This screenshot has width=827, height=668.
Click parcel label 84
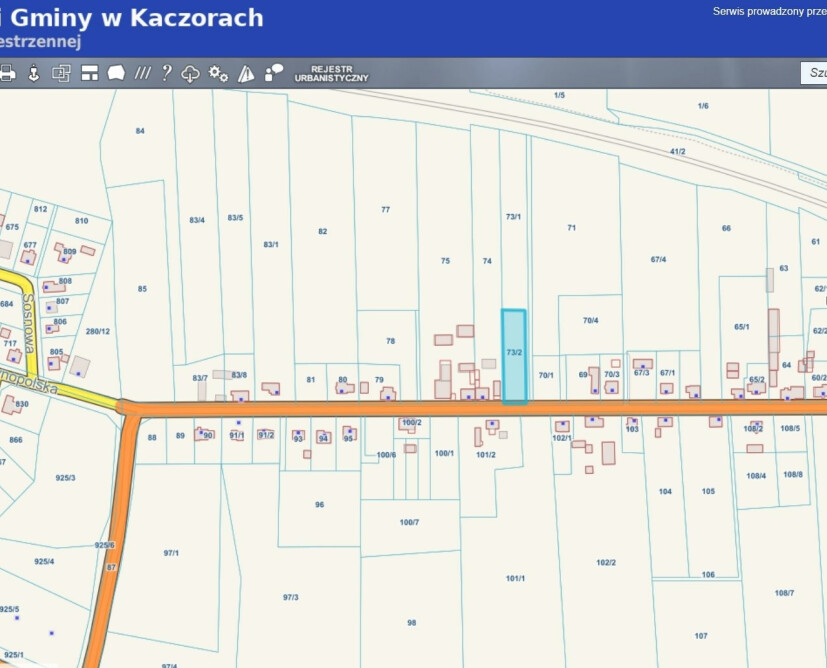140,131
